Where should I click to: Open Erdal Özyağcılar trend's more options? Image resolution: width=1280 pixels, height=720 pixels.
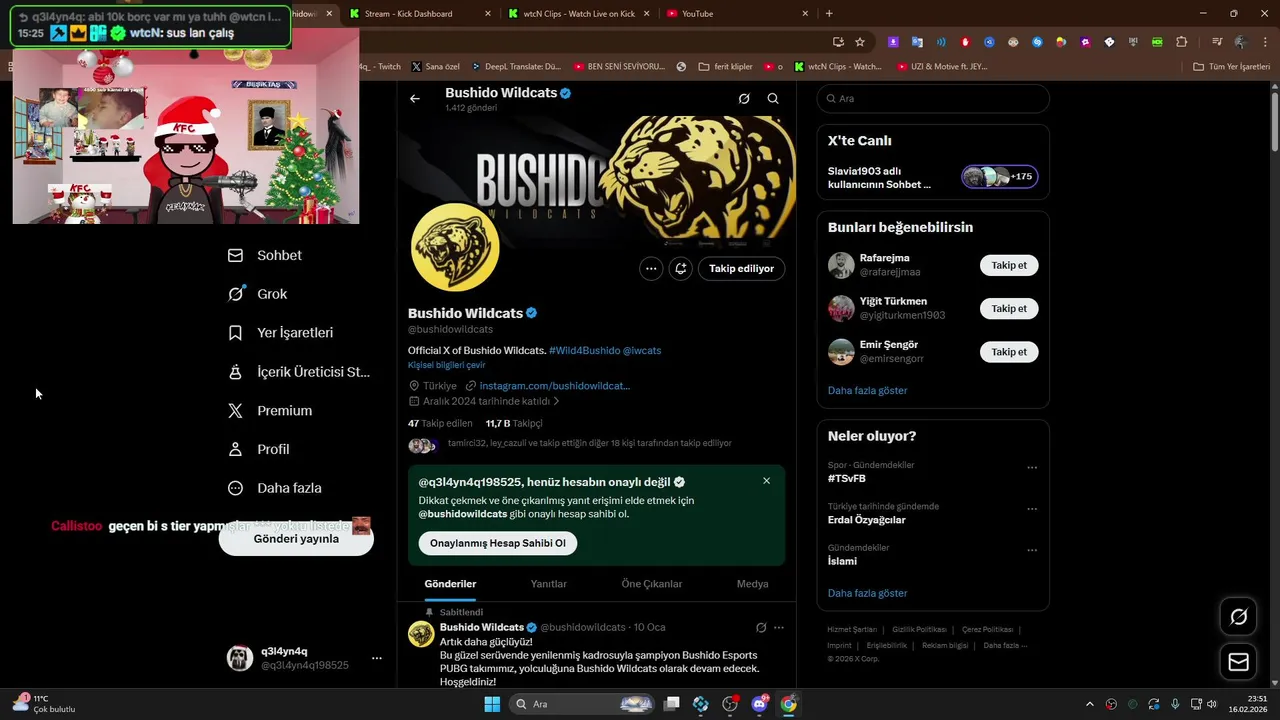[x=1032, y=509]
